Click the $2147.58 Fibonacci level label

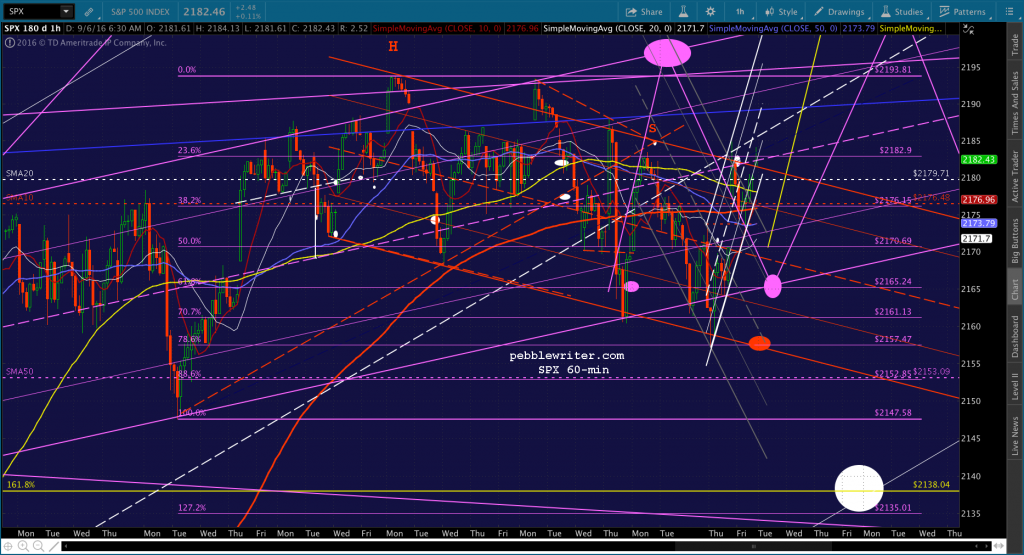[x=893, y=413]
